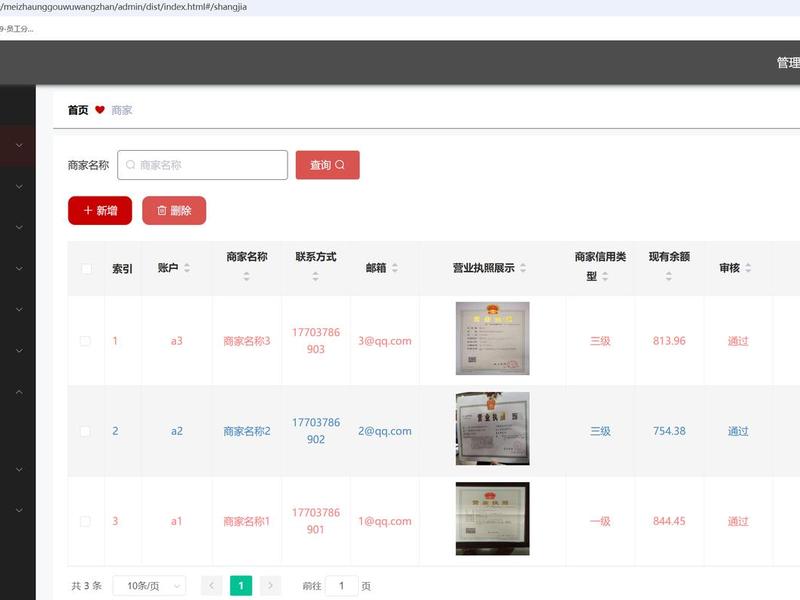Viewport: 800px width, 600px height.
Task: Sort by the 商家信用类型 column arrows
Action: tap(605, 277)
